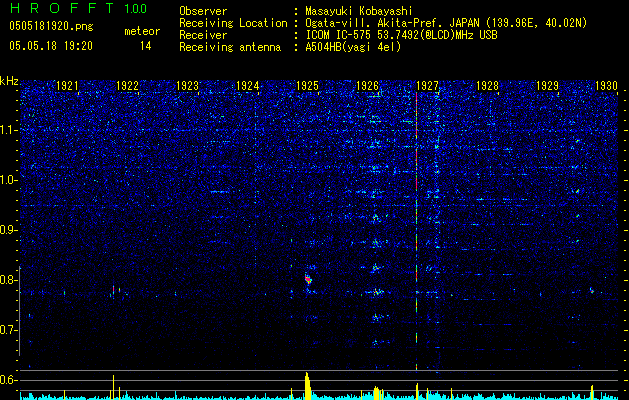Click the HROFFT program title text
This screenshot has width=629, height=400.
tap(63, 8)
